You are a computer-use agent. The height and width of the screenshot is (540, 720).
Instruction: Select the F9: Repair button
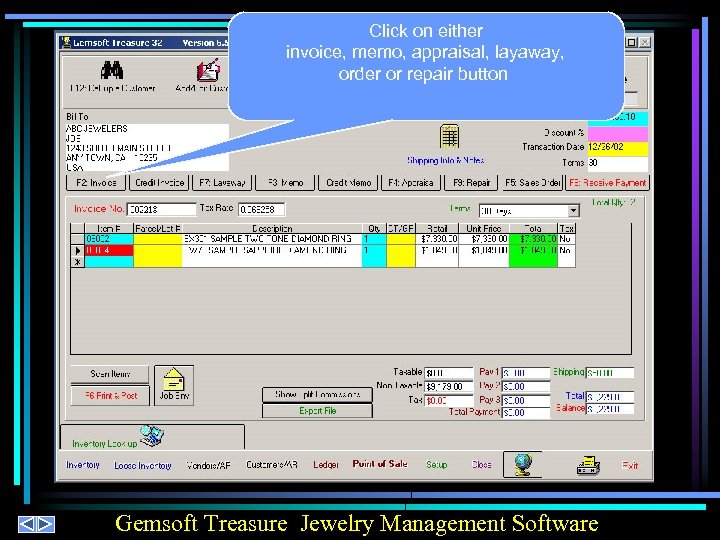point(472,183)
